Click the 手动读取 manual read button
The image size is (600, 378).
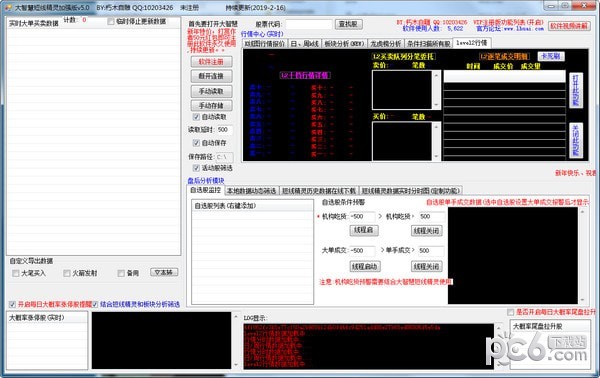tap(211, 91)
